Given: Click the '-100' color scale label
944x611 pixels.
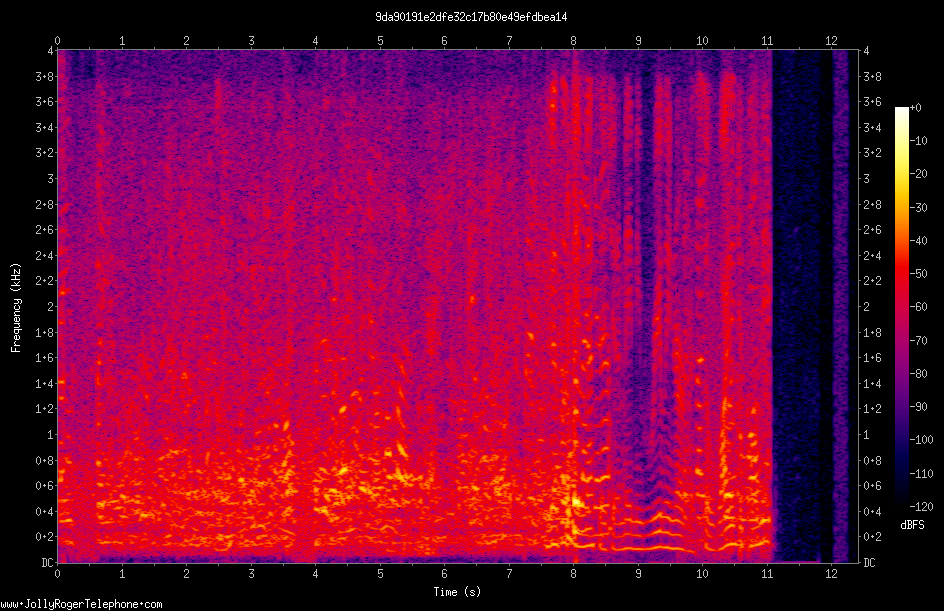Looking at the screenshot, I should tap(921, 440).
